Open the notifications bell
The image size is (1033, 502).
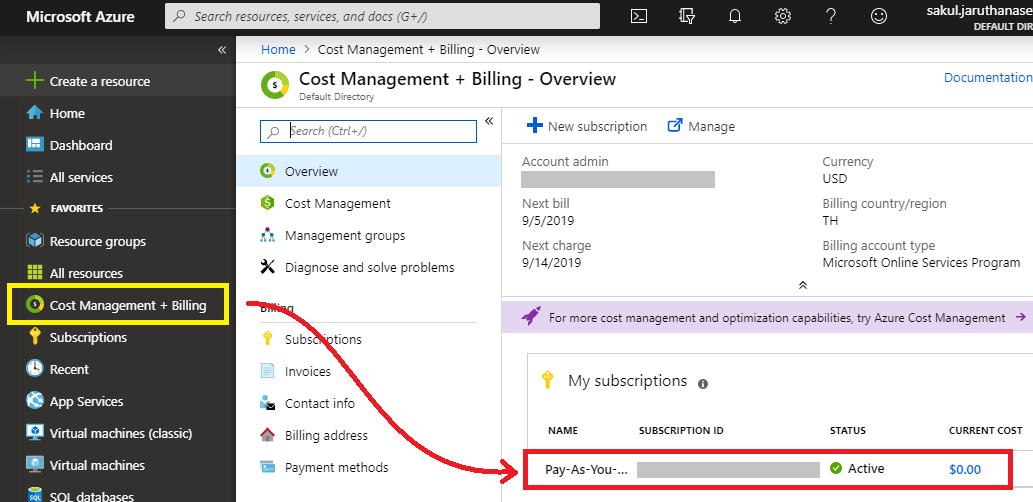coord(735,16)
